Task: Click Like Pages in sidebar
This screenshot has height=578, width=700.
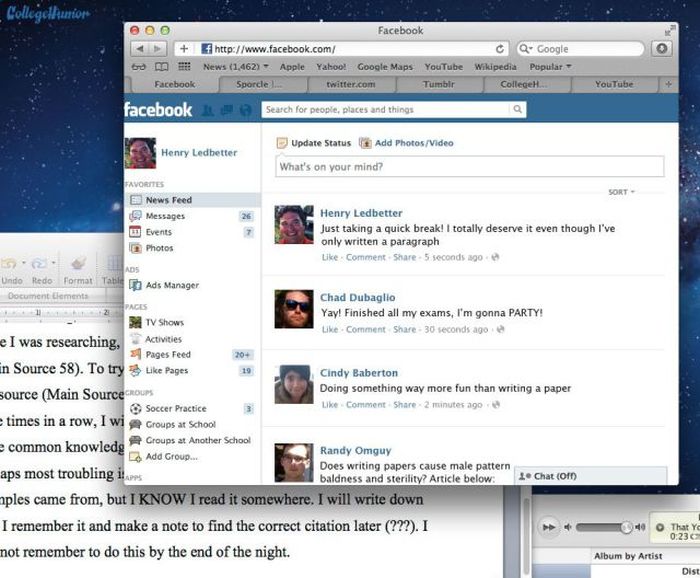Action: [167, 370]
